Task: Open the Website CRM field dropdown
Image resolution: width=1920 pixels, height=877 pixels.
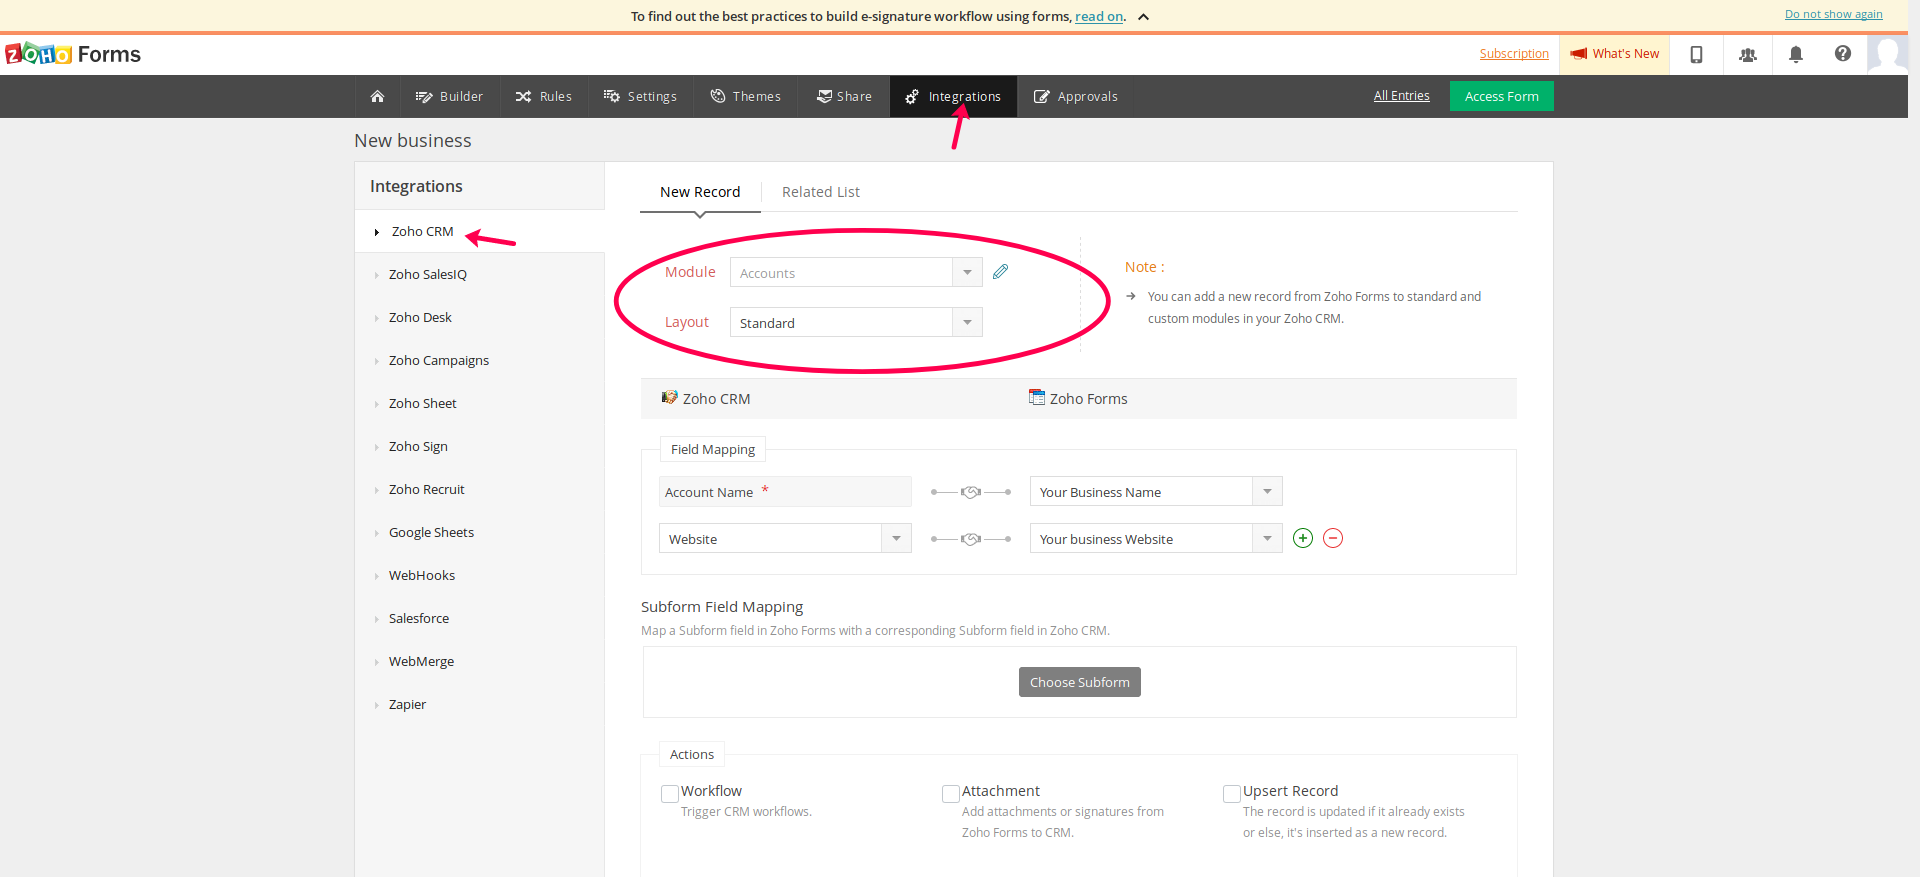Action: pos(785,538)
